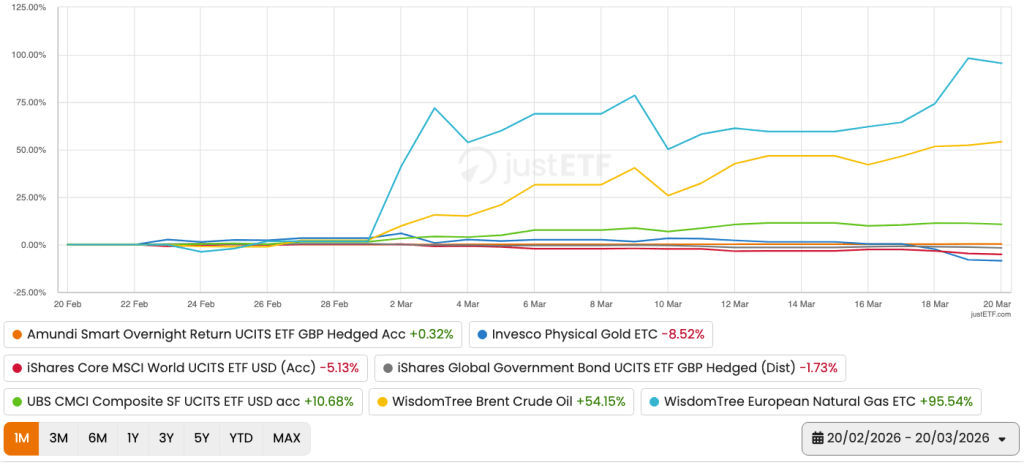Toggle the Amundi Smart Overnight Return series

pyautogui.click(x=236, y=334)
